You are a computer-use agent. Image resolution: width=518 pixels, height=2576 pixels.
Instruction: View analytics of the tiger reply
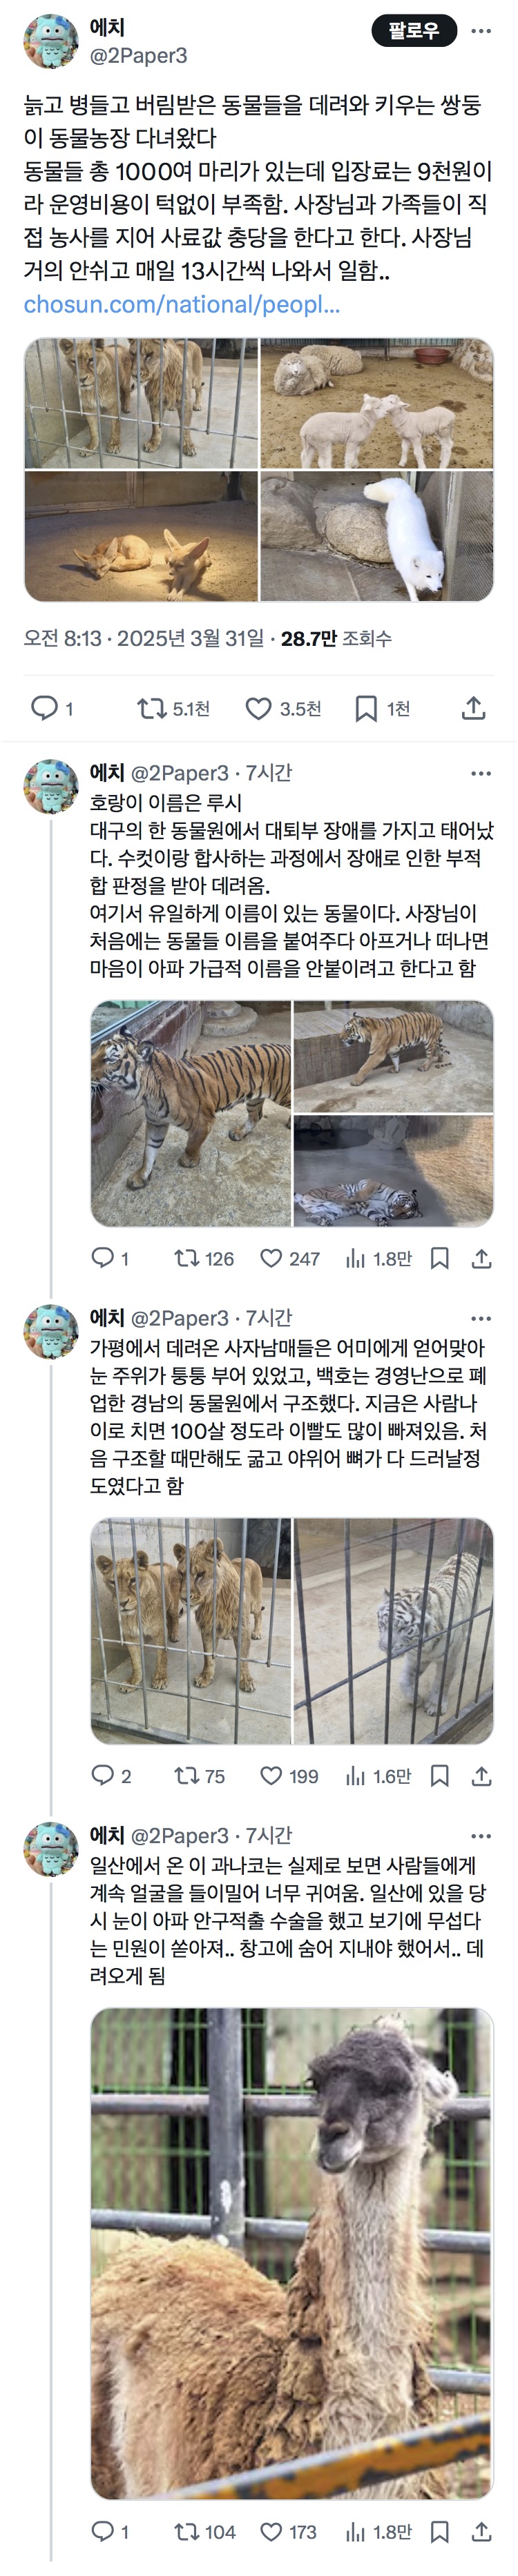pyautogui.click(x=356, y=1258)
